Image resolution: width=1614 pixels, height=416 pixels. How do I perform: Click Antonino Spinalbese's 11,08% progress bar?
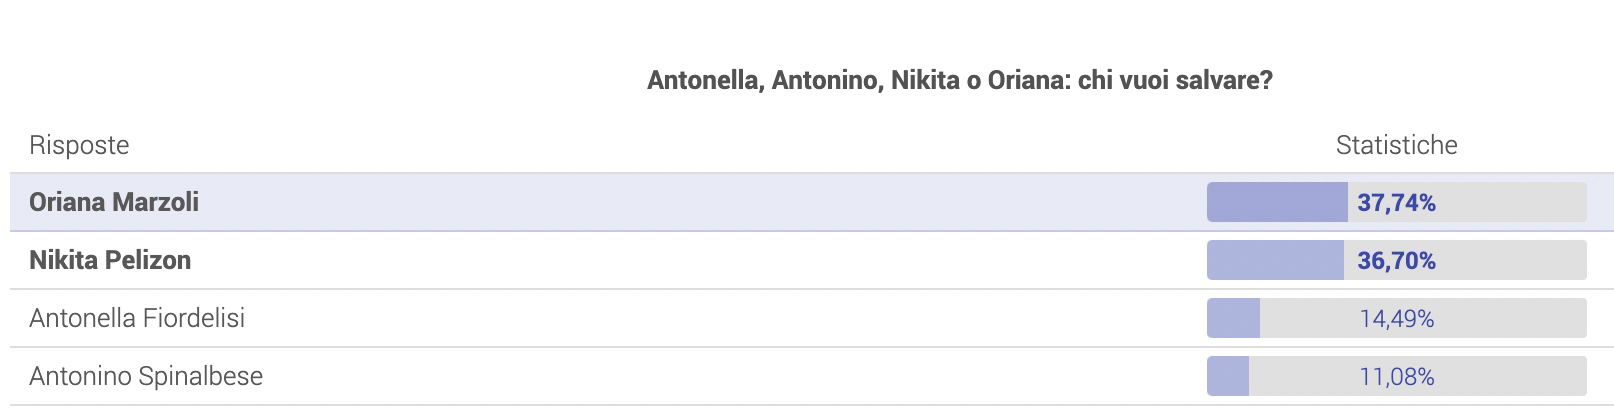[x=1396, y=376]
